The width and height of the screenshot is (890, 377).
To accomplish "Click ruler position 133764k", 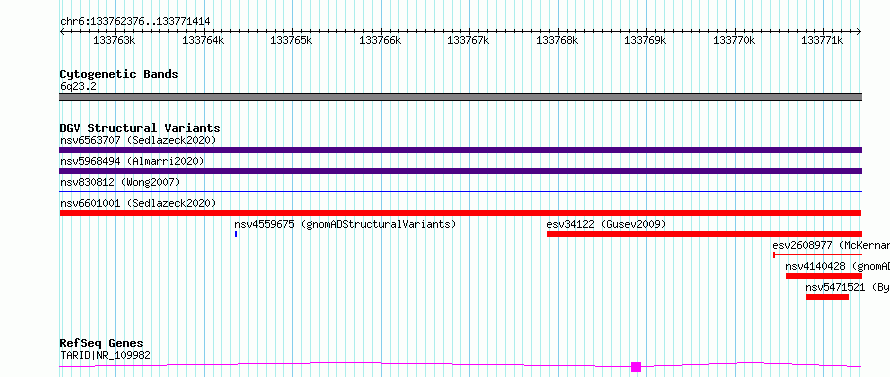I will click(x=203, y=40).
